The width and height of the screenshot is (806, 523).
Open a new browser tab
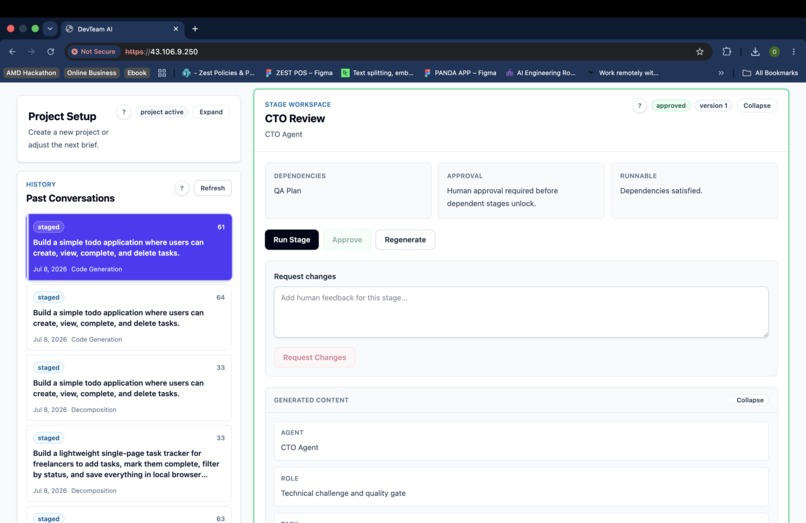[195, 29]
